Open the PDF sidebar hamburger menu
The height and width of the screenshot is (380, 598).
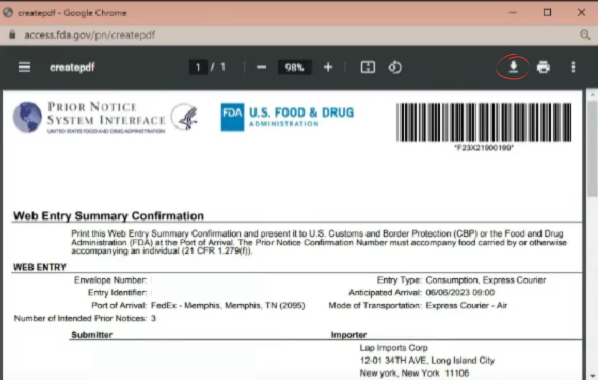[24, 67]
